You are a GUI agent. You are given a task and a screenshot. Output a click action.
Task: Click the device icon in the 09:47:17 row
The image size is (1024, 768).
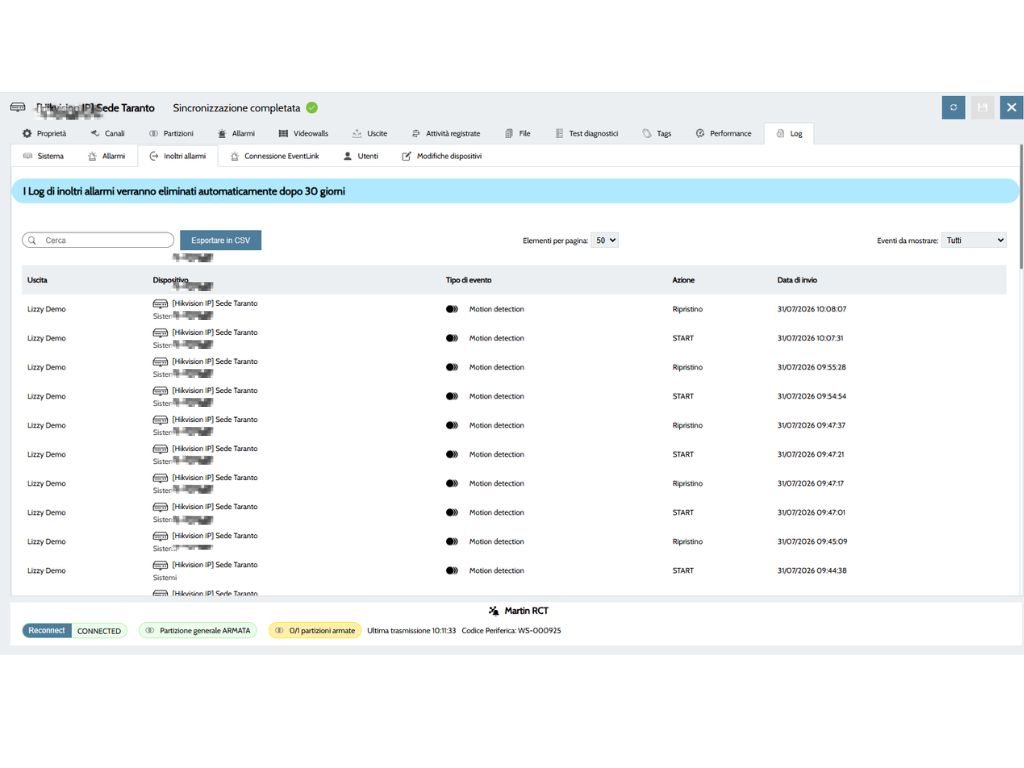tap(160, 478)
